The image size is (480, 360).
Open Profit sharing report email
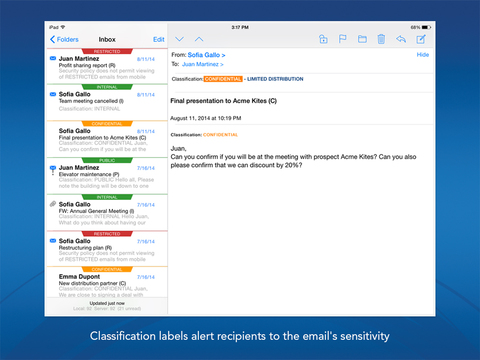(107, 66)
